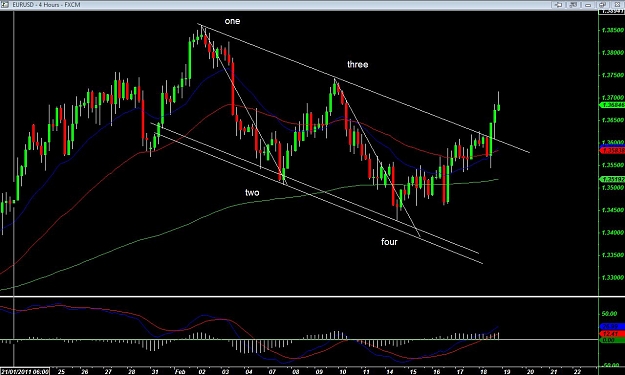Click the '14' date label on time axis
The height and width of the screenshot is (375, 625).
tap(389, 371)
